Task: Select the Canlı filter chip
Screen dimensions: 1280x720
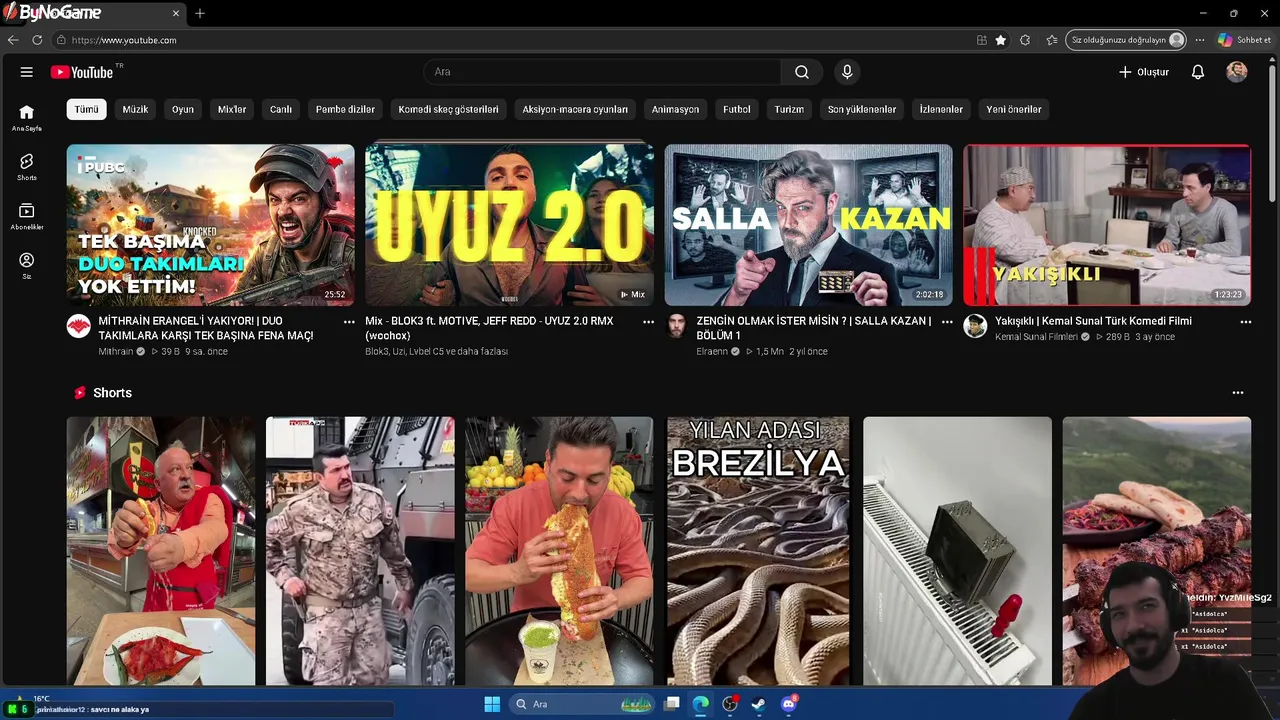Action: coord(281,109)
